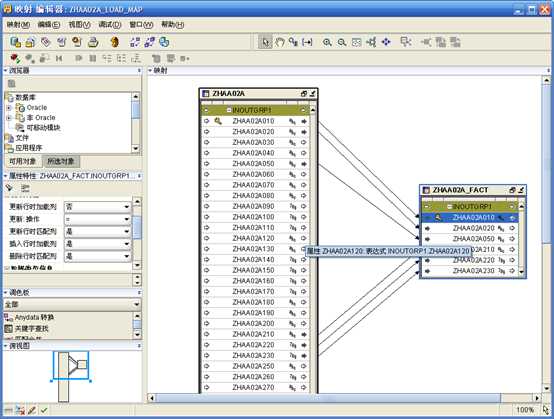Click the brown figure icon in the toolbar
The width and height of the screenshot is (554, 419).
pos(114,42)
